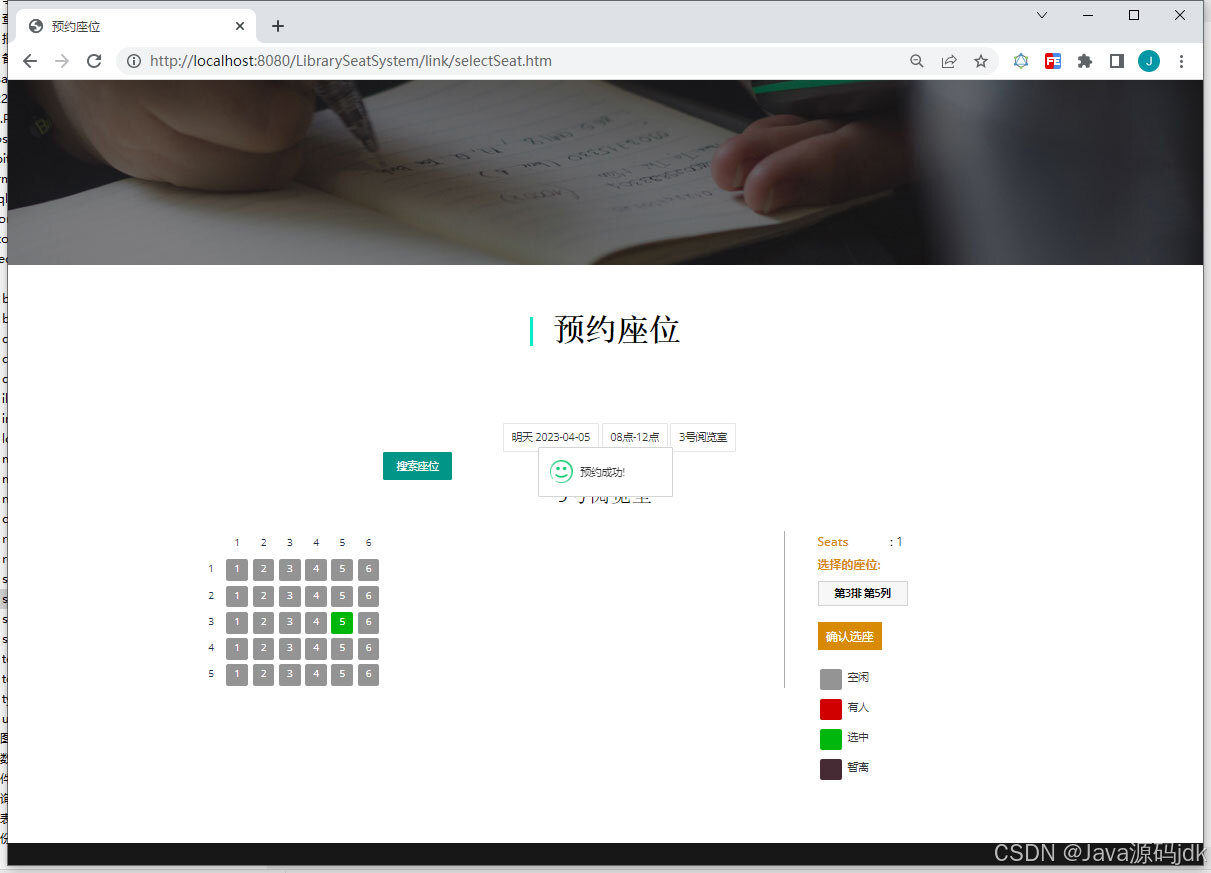Image resolution: width=1211 pixels, height=873 pixels.
Task: Bookmark this page with the star icon
Action: (981, 61)
